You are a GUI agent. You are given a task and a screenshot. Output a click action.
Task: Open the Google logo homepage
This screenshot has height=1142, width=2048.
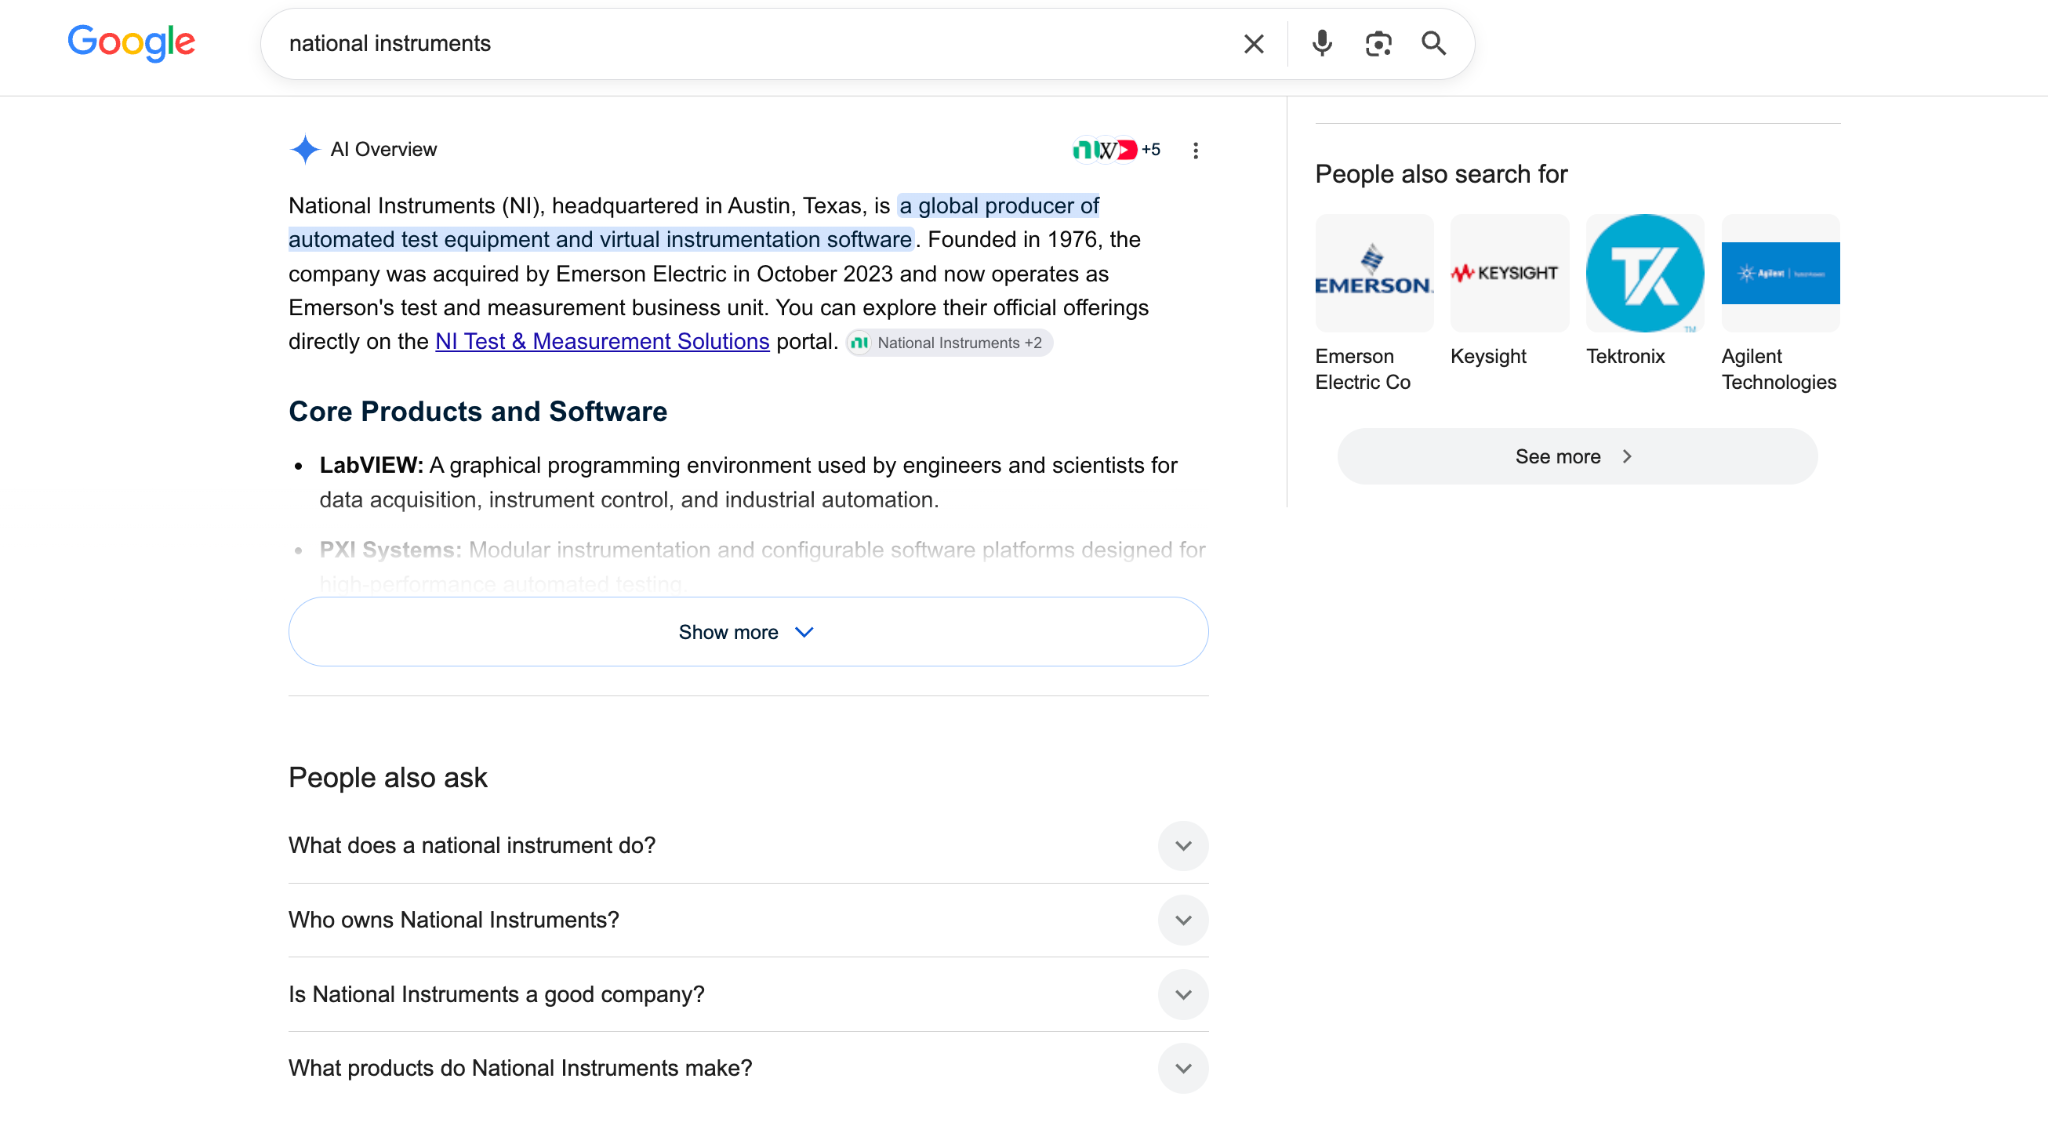pos(131,43)
